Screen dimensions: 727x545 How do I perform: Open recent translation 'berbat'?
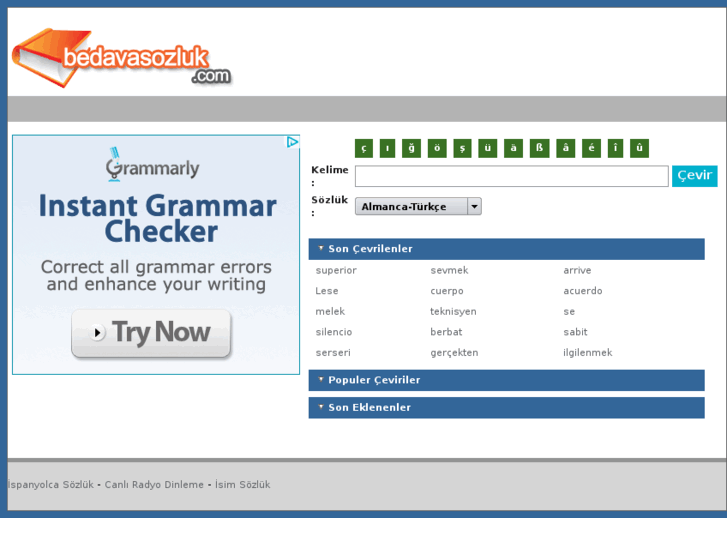[446, 332]
